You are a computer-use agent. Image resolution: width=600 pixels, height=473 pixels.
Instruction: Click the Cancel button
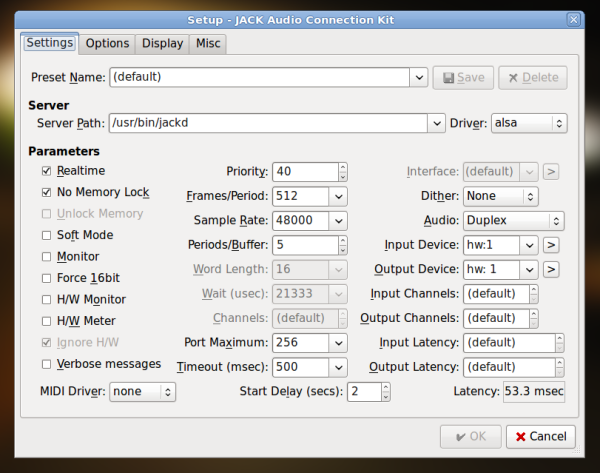(x=541, y=437)
